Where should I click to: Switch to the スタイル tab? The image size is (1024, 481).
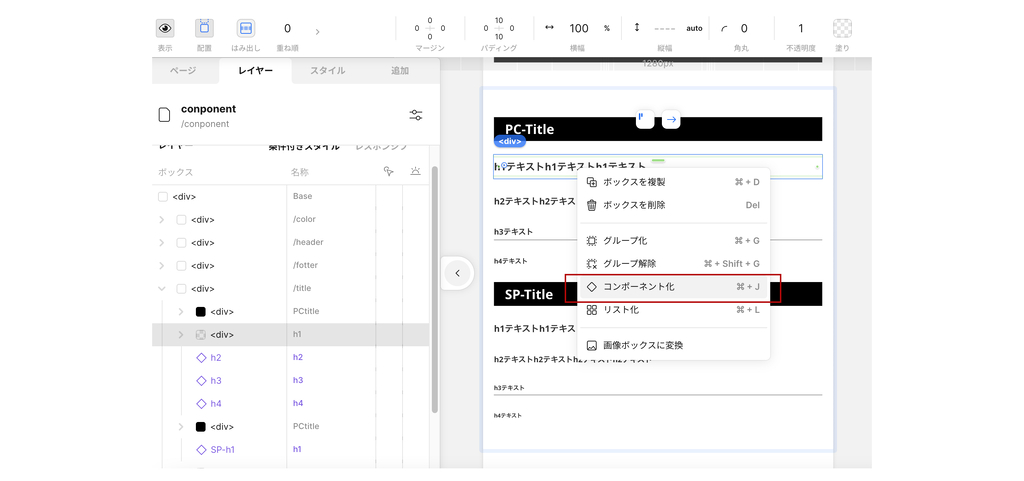(327, 71)
